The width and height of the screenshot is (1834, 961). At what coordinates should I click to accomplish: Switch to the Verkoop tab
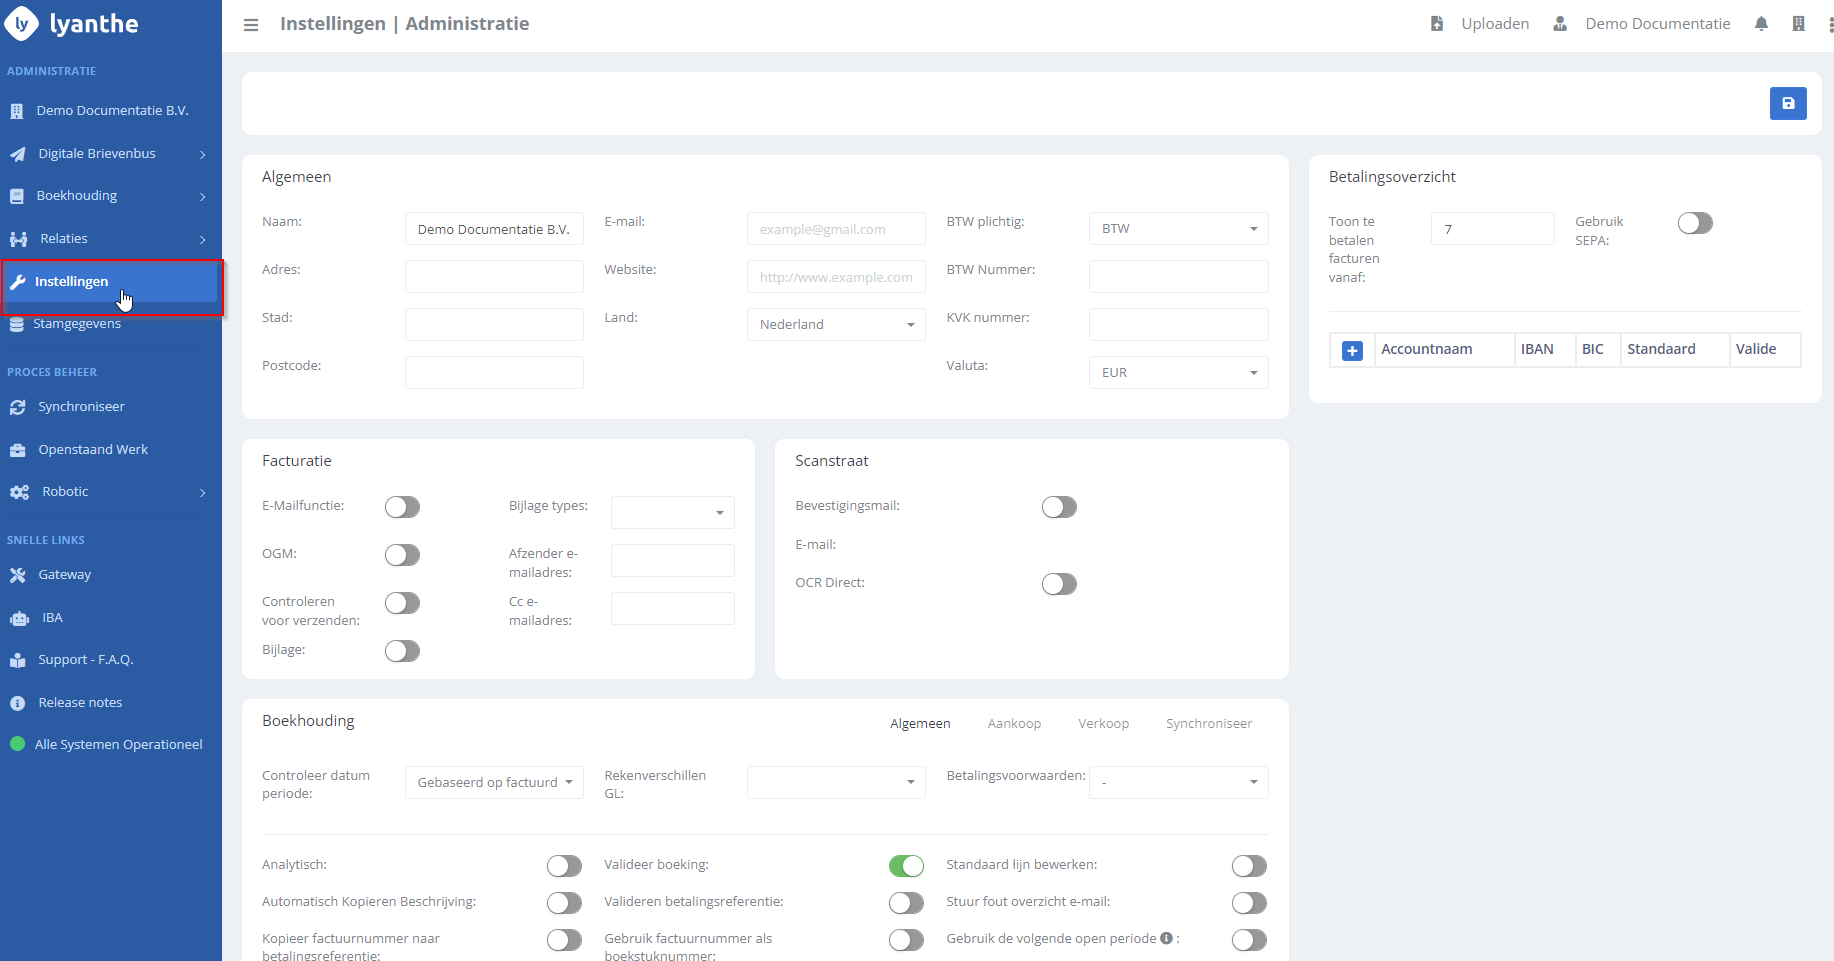[1103, 724]
